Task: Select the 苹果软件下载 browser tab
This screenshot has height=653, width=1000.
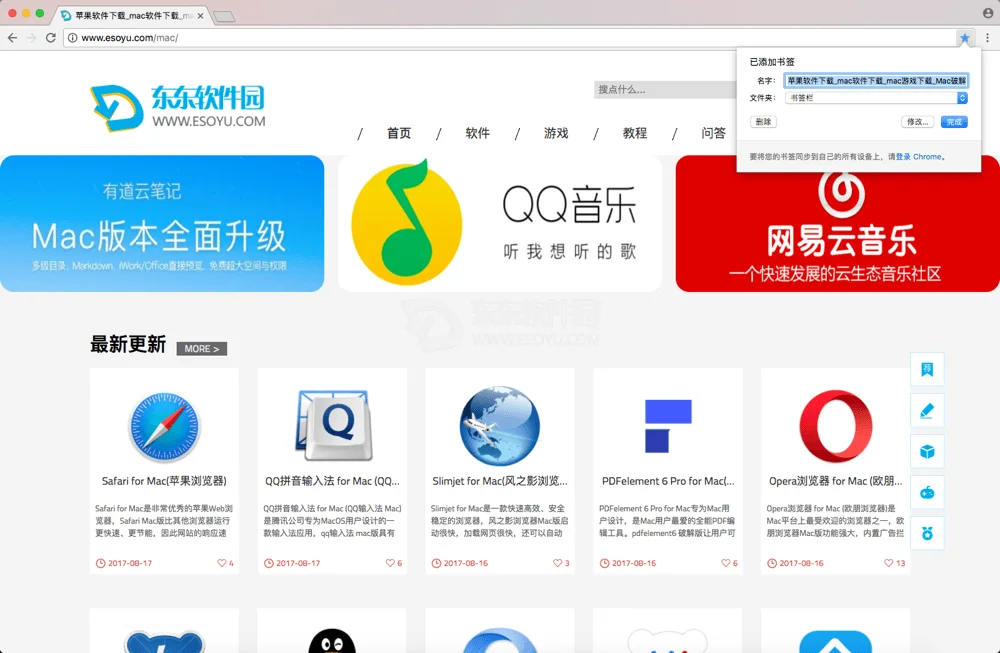Action: click(131, 15)
